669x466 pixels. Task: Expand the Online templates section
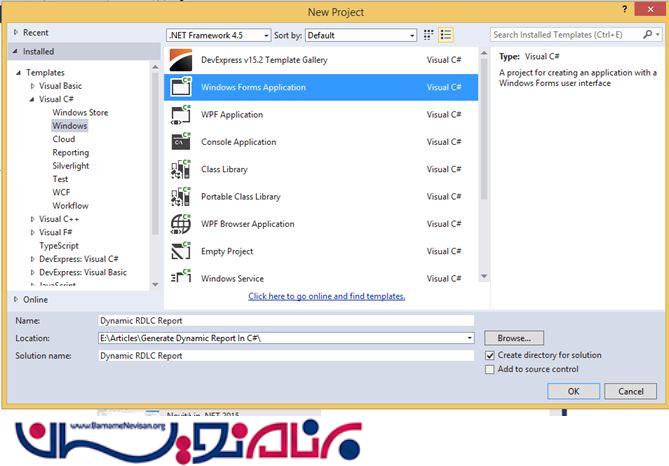16,299
